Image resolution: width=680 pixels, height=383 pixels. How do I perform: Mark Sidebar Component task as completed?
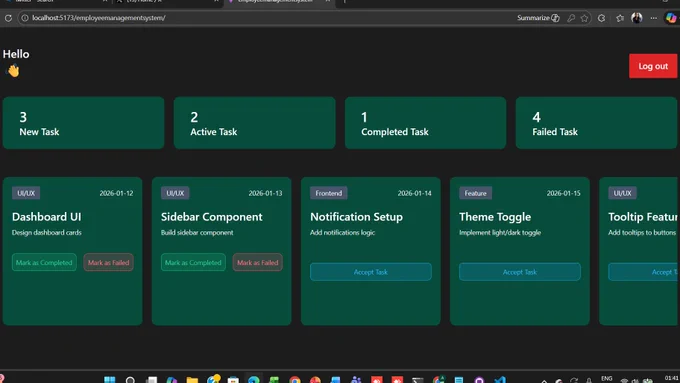click(x=193, y=262)
